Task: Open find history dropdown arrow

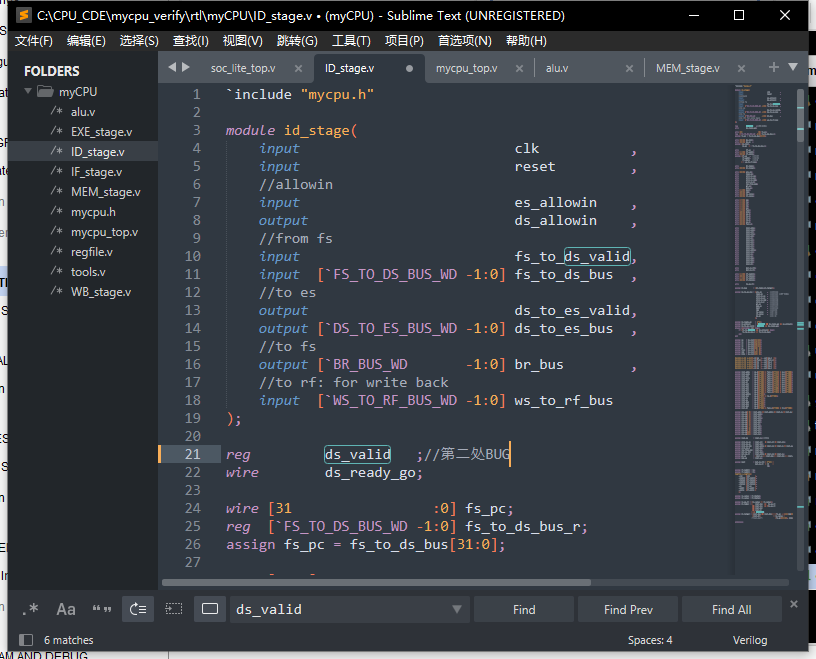Action: tap(456, 609)
